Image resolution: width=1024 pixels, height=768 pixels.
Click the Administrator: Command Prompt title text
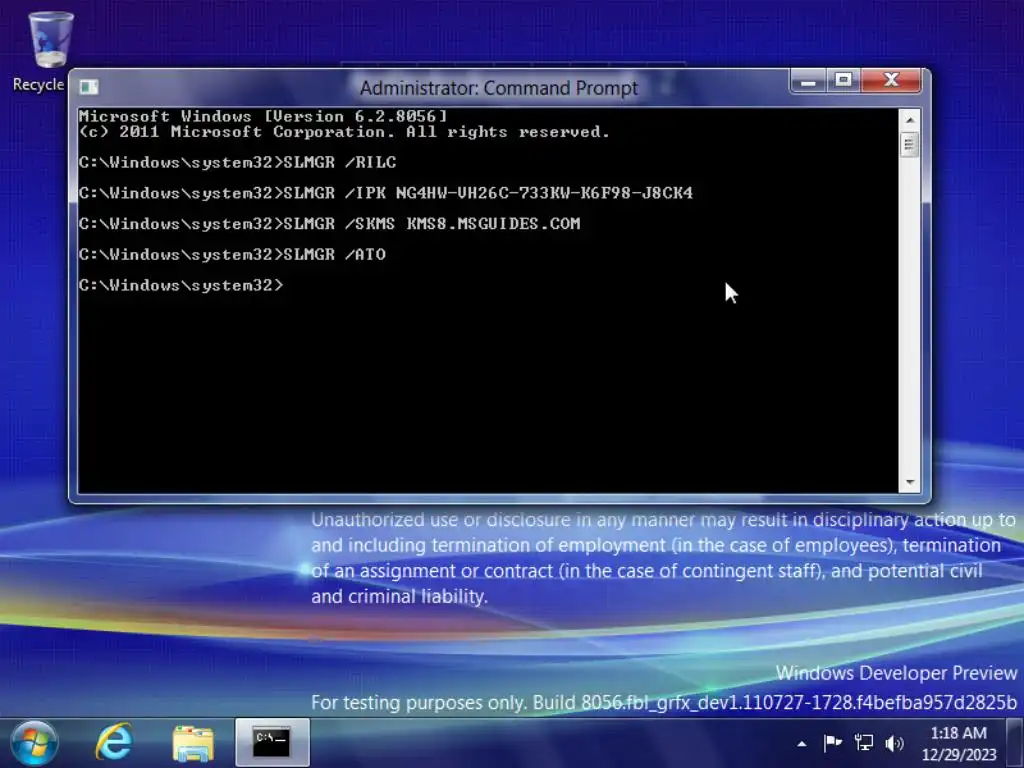click(x=499, y=88)
